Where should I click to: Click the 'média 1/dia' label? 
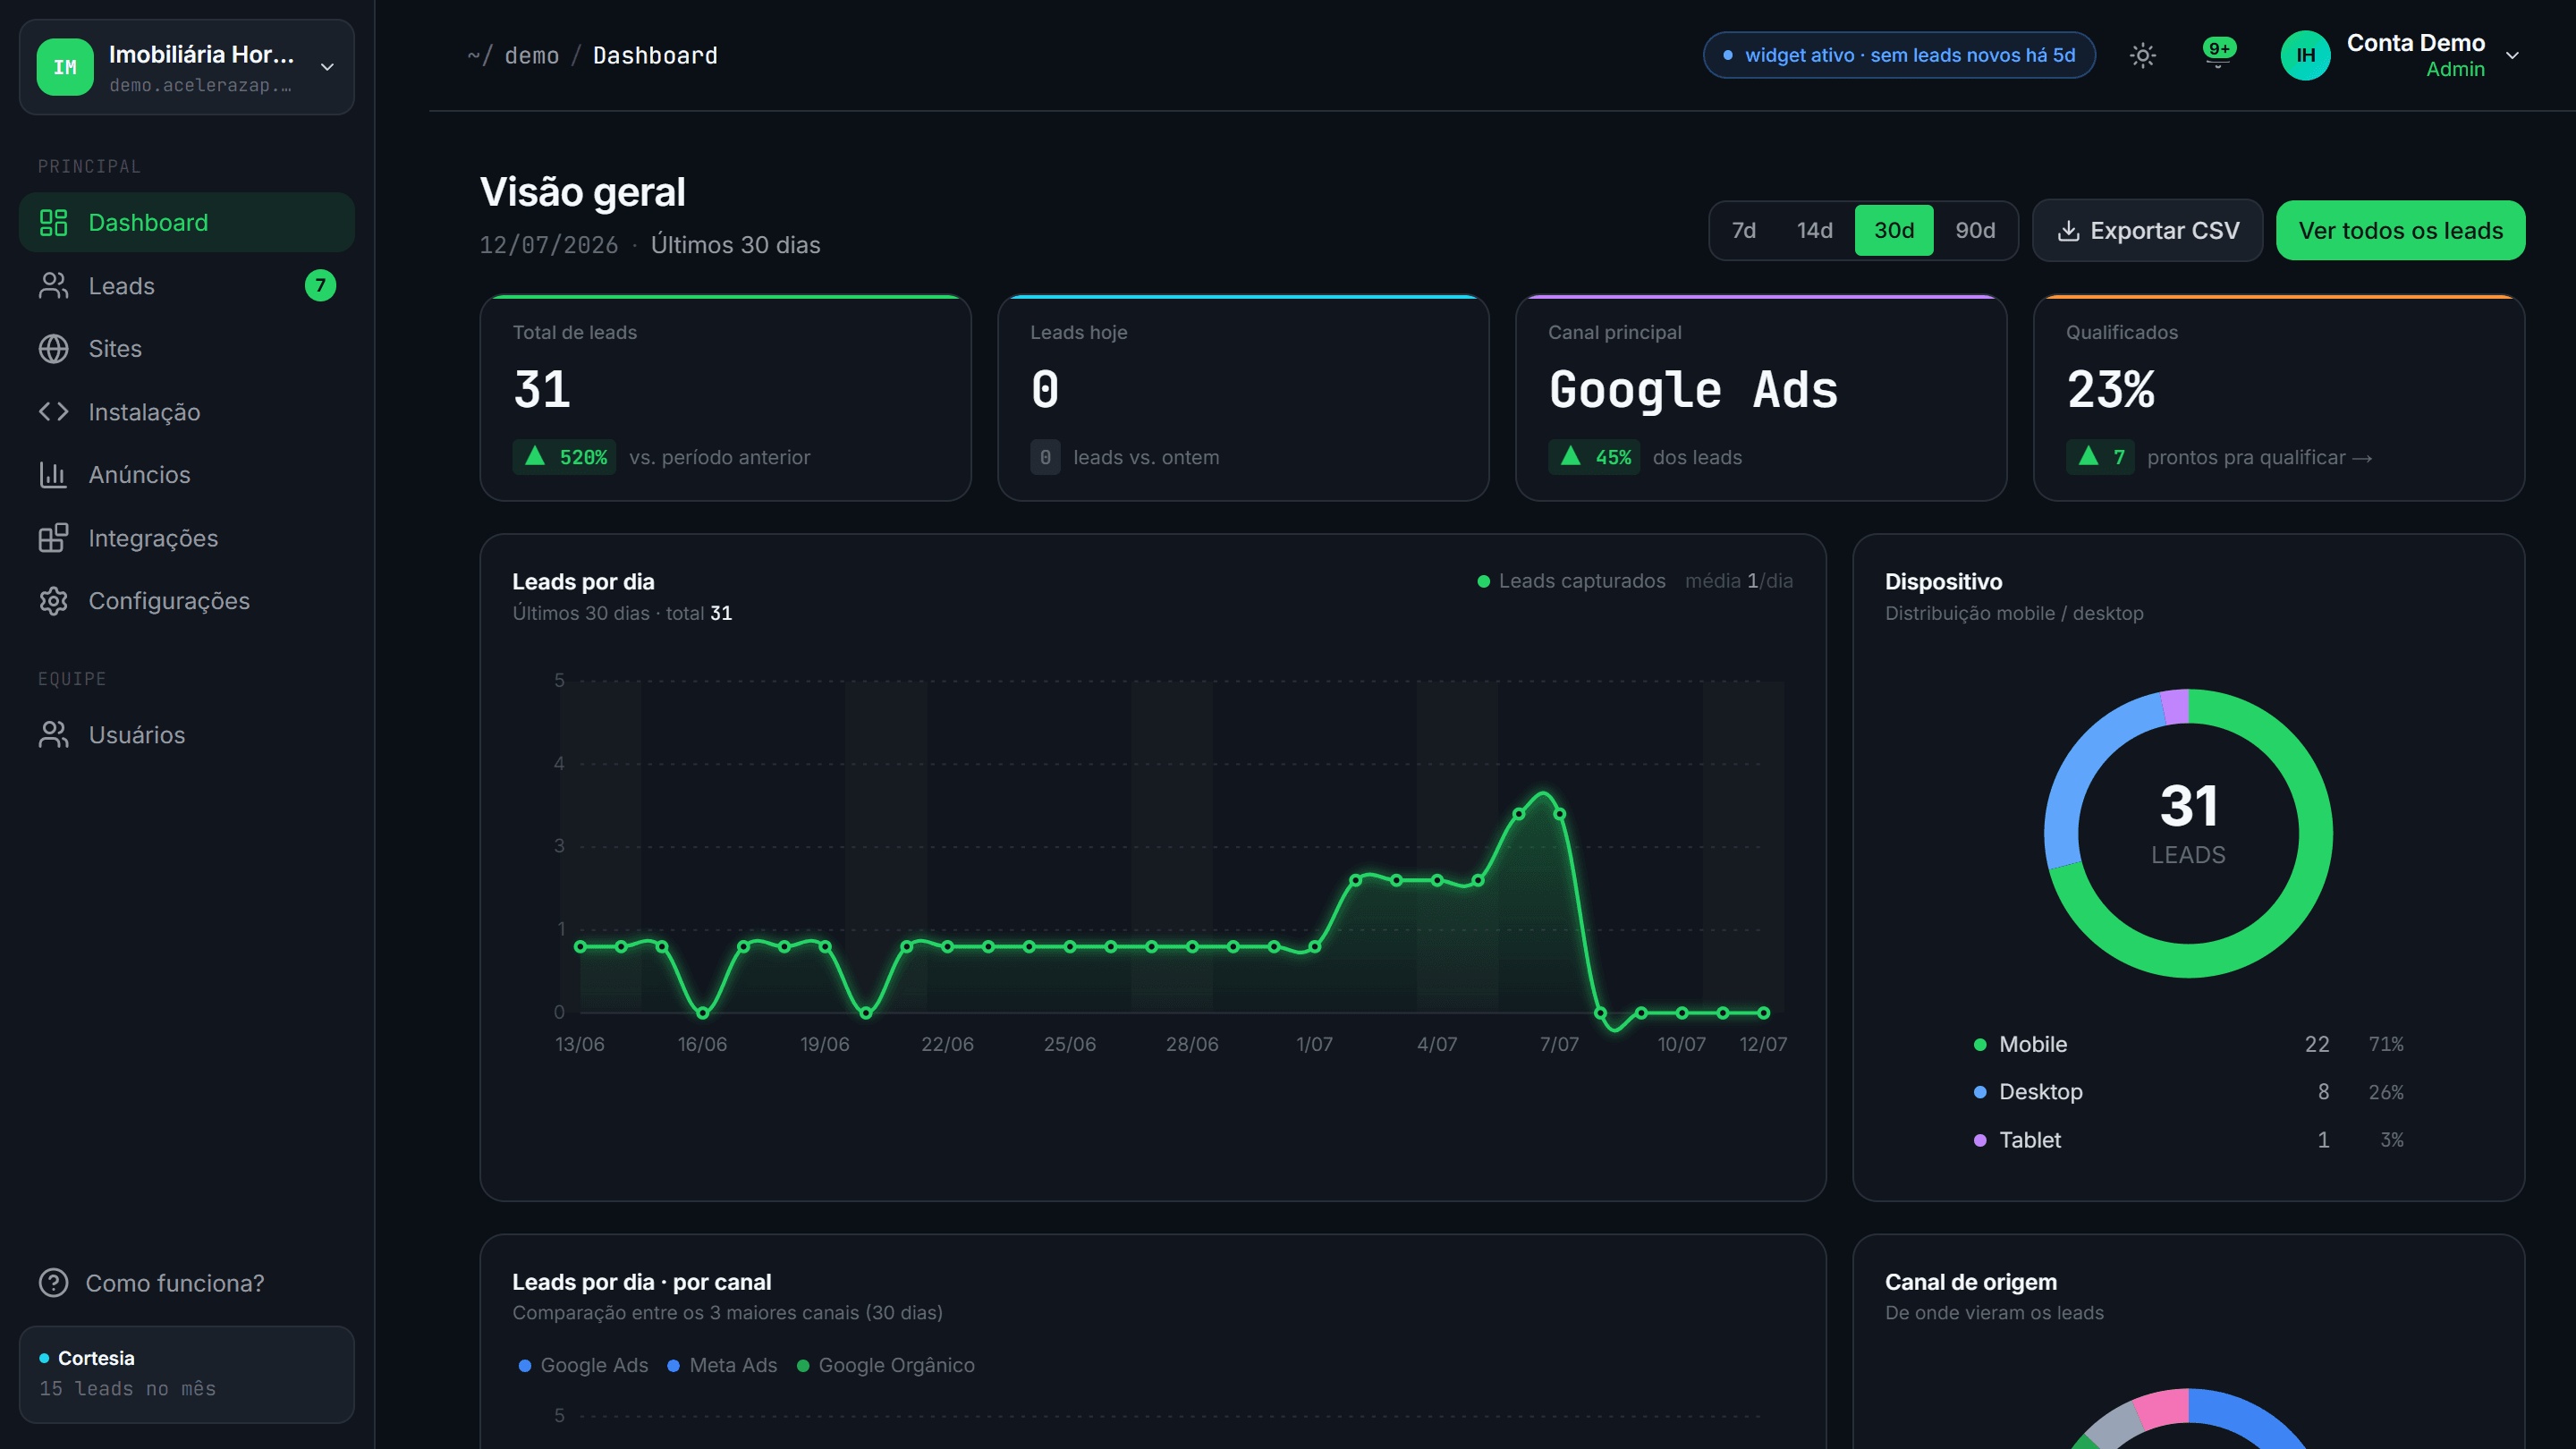point(1738,581)
